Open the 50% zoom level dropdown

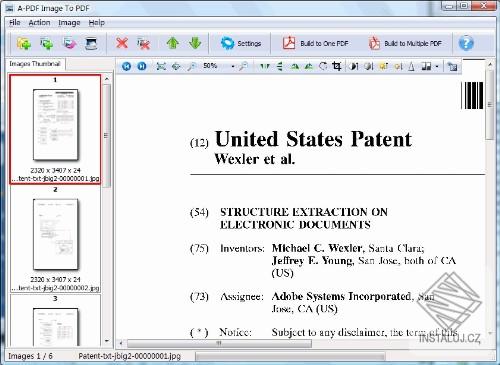click(x=232, y=66)
